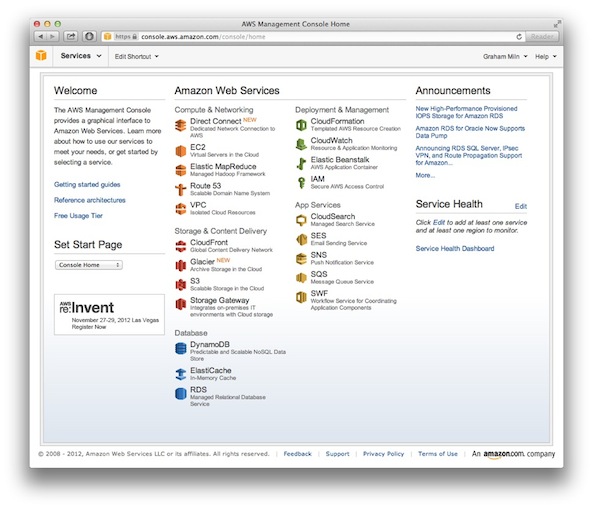Open the Getting started guides link
Image resolution: width=593 pixels, height=509 pixels.
87,185
